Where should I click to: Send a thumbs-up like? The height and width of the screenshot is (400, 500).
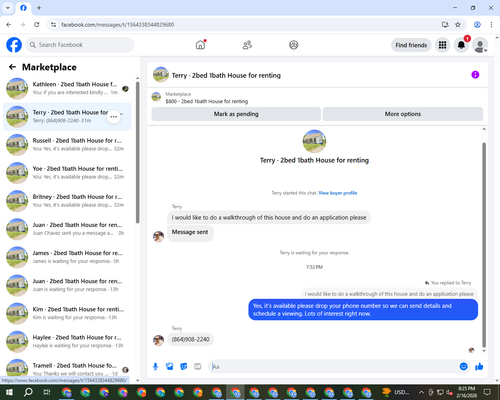(479, 367)
